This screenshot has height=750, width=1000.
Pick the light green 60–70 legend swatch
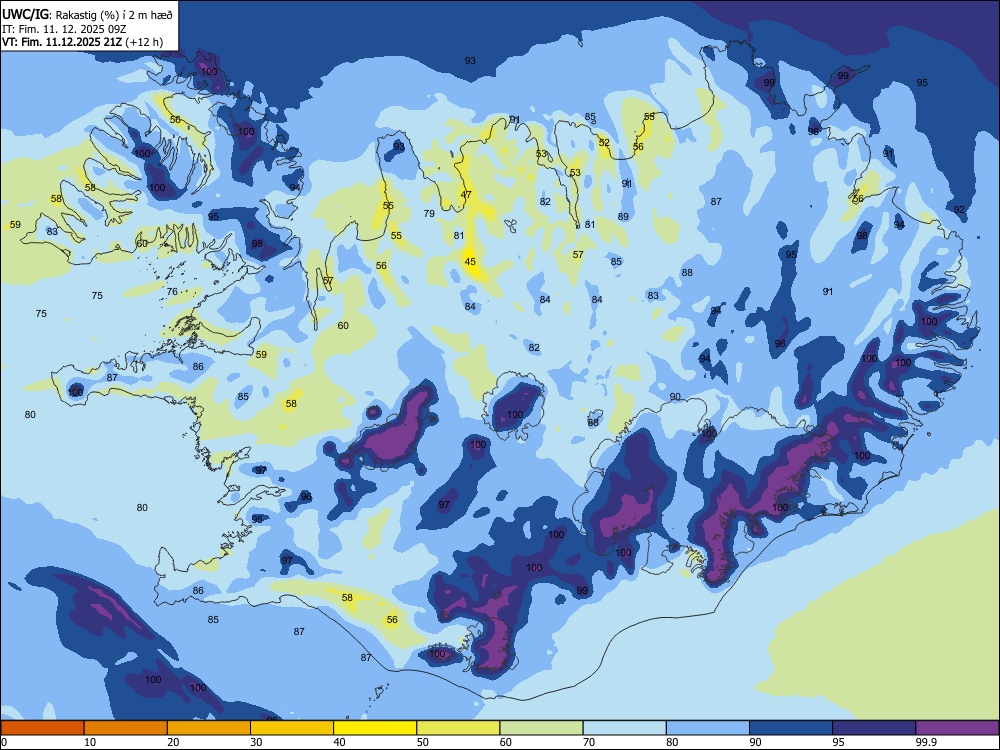pos(541,728)
